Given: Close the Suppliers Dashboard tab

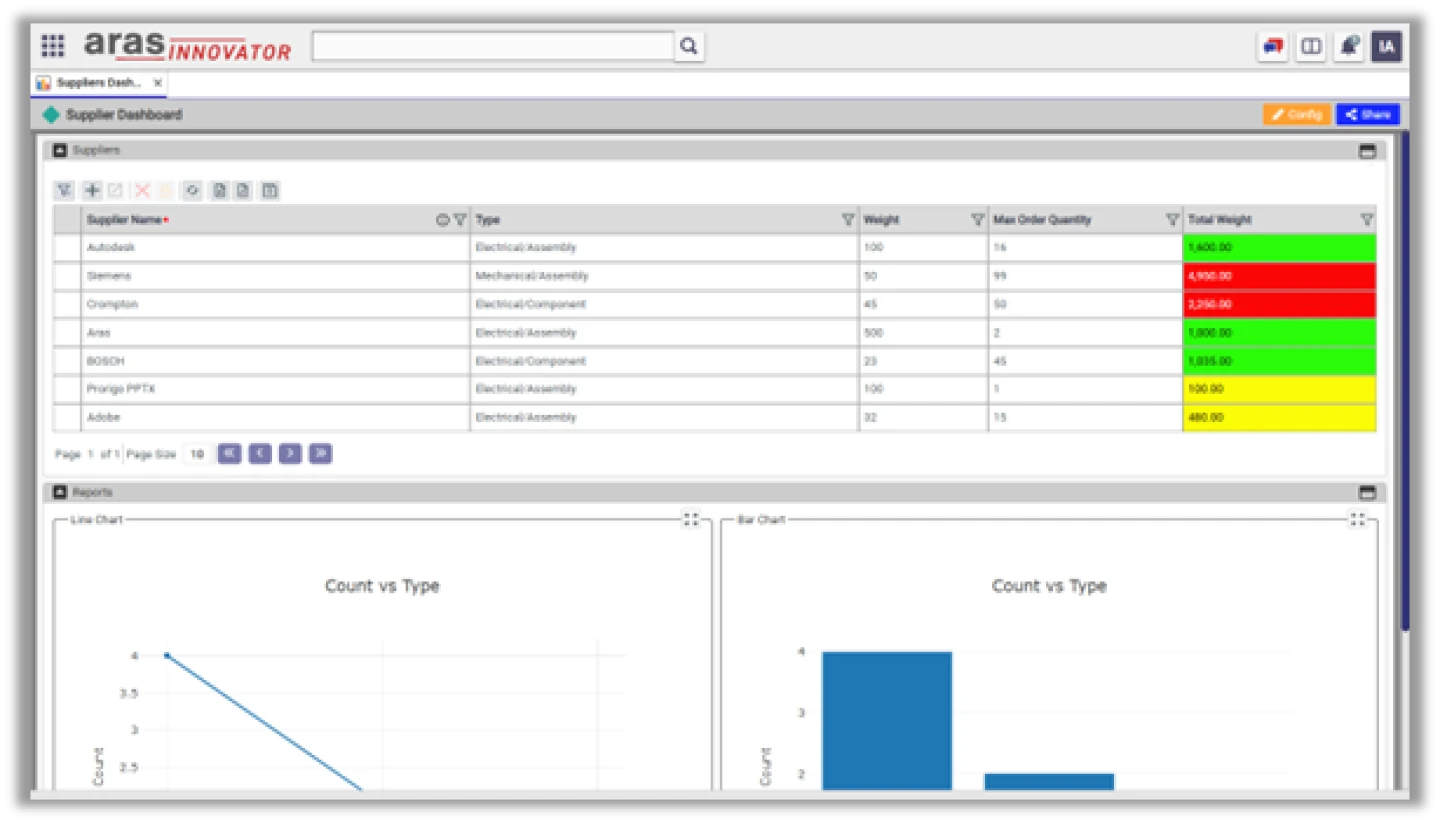Looking at the screenshot, I should [158, 83].
